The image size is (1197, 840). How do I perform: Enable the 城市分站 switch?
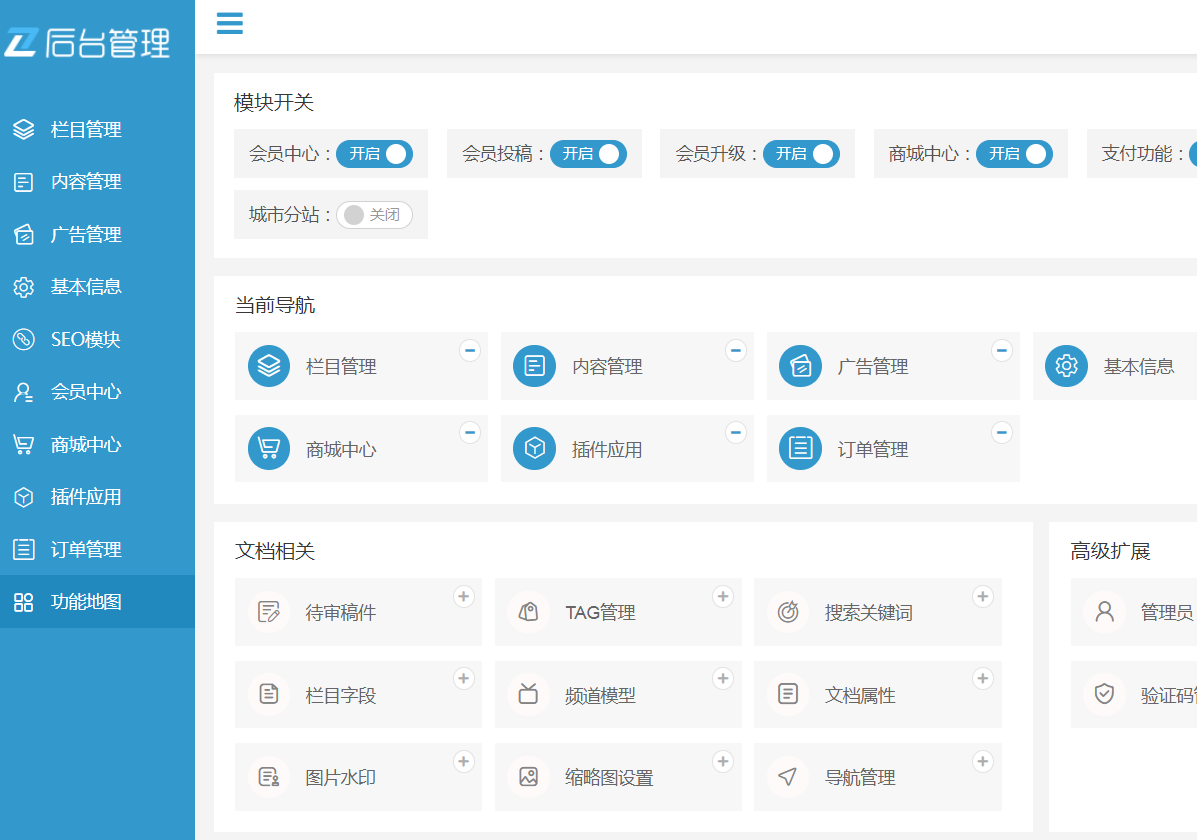374,215
